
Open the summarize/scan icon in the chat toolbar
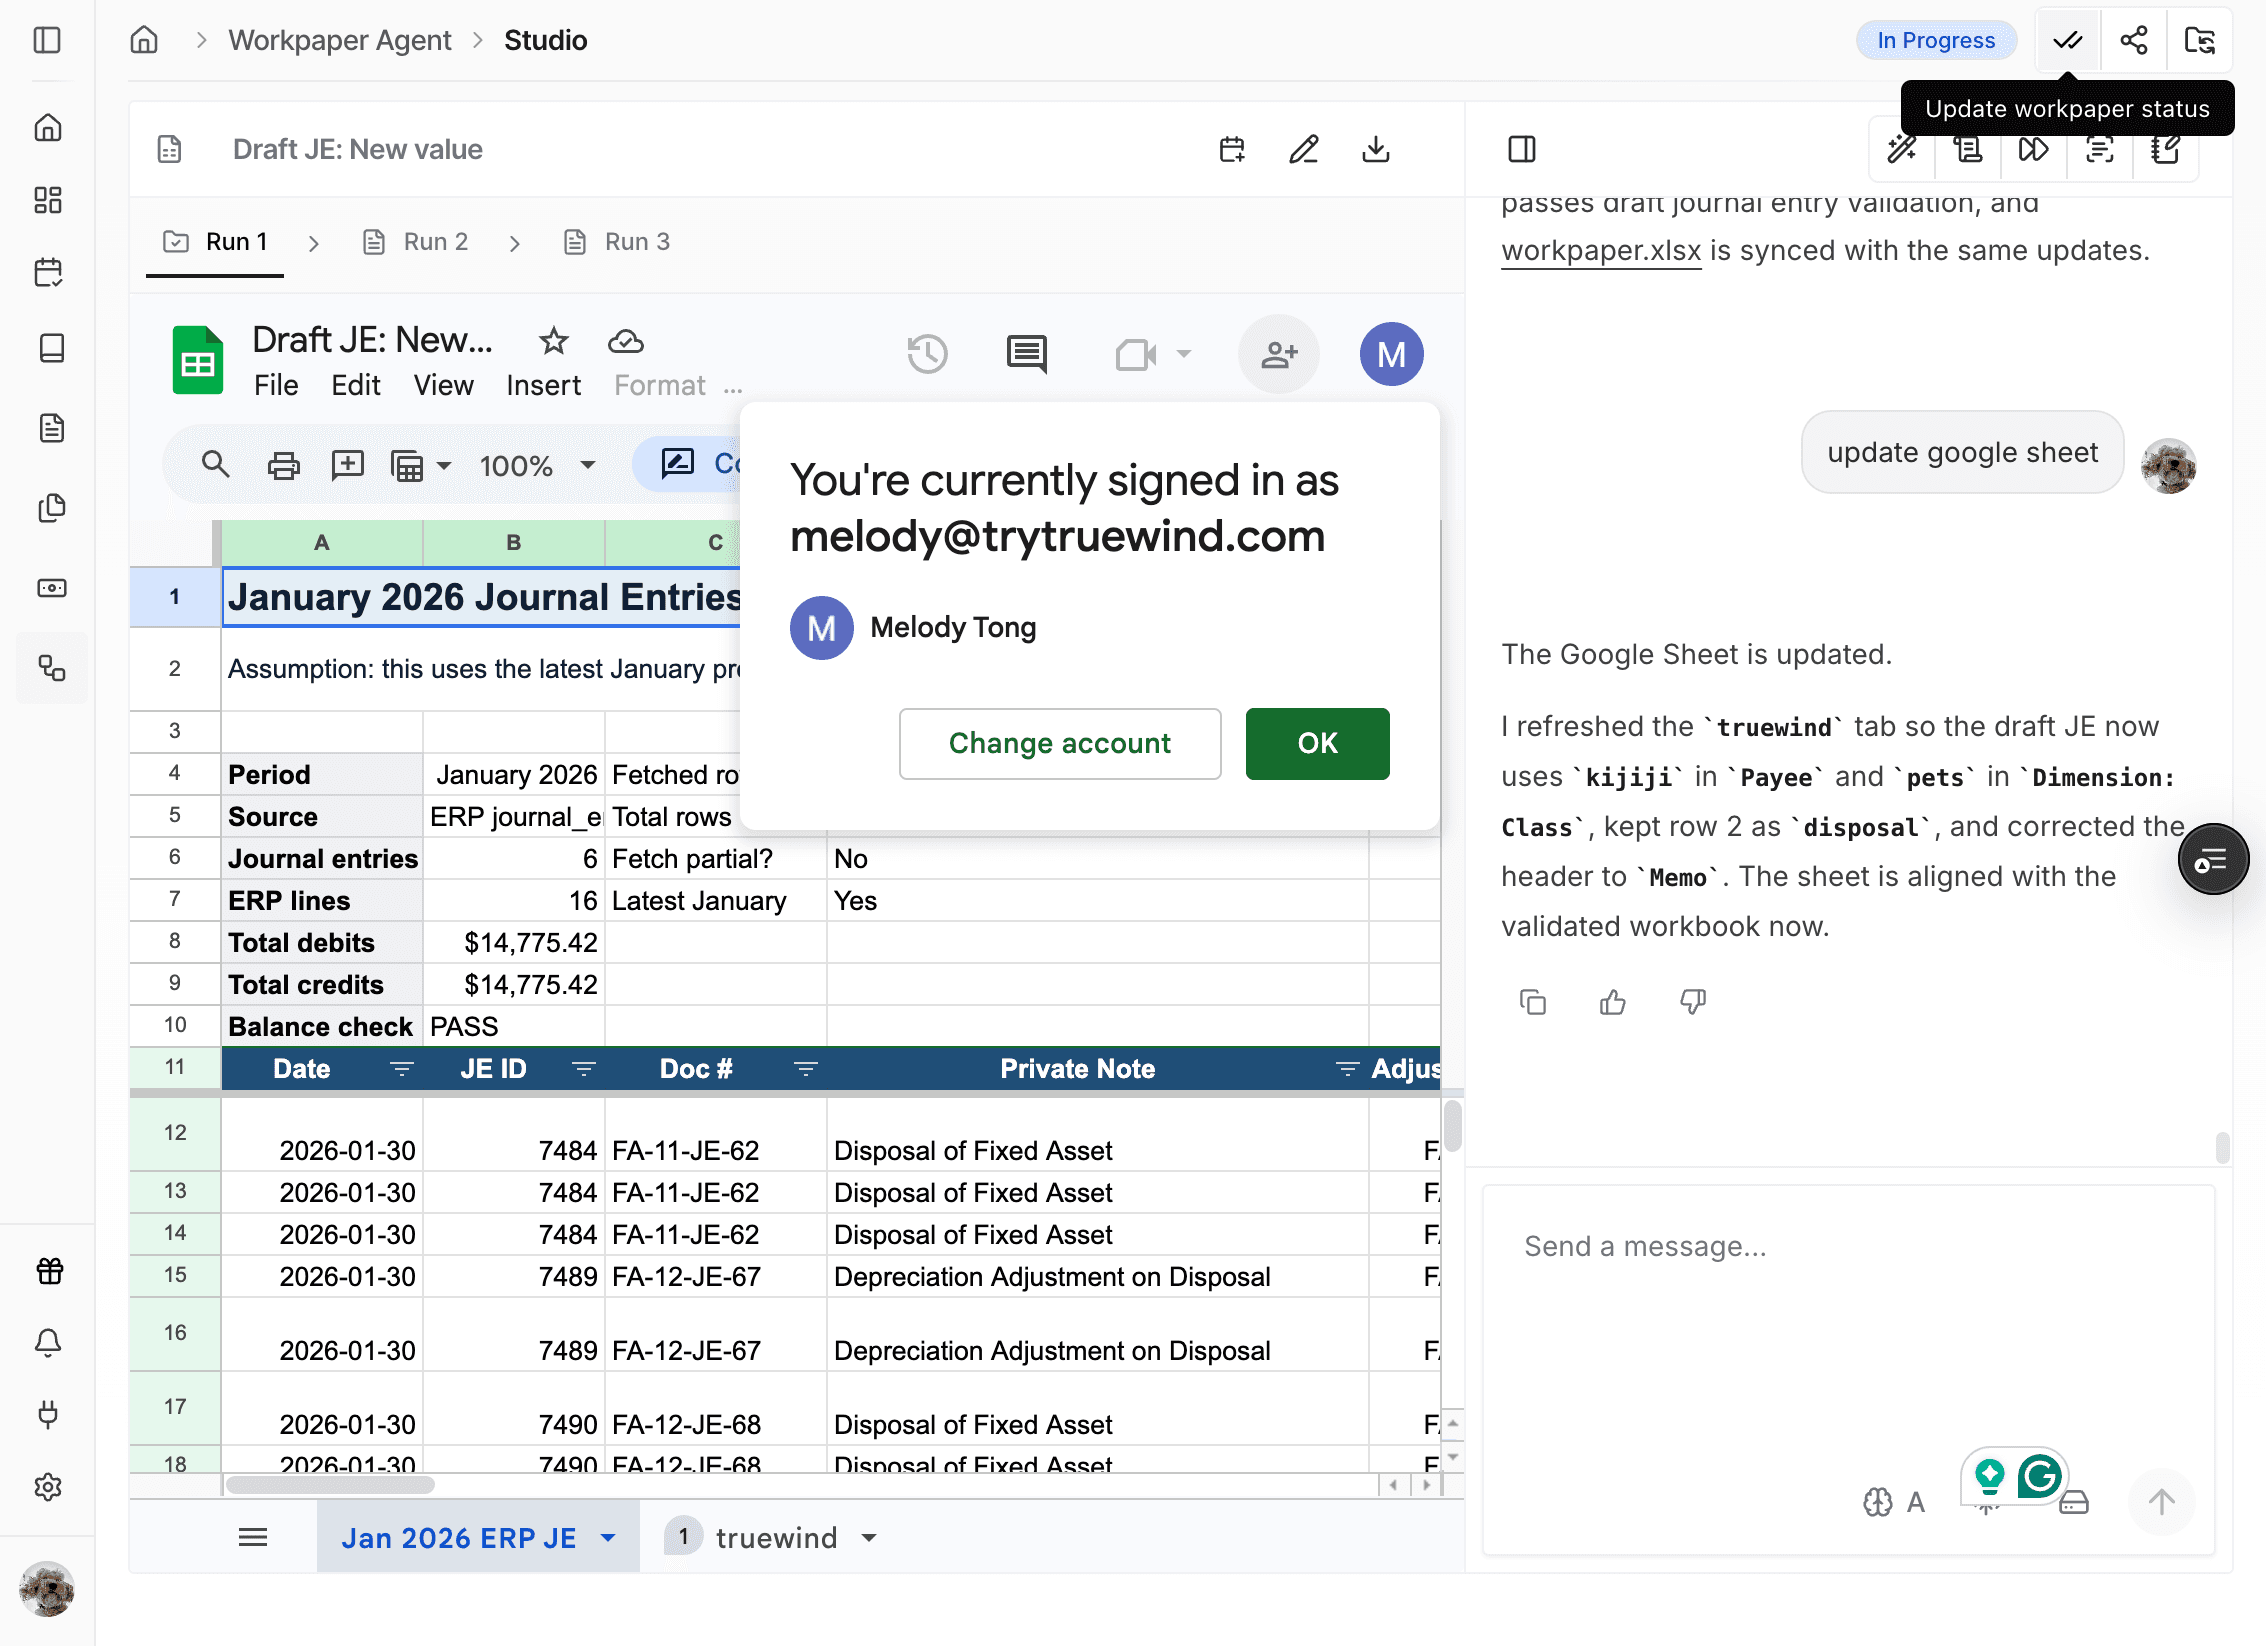point(2099,150)
